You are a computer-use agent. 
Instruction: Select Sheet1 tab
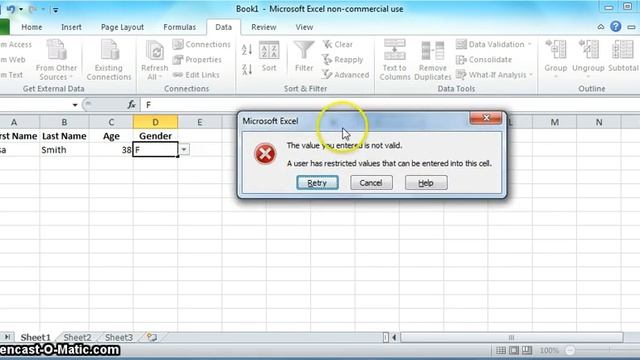[x=36, y=337]
